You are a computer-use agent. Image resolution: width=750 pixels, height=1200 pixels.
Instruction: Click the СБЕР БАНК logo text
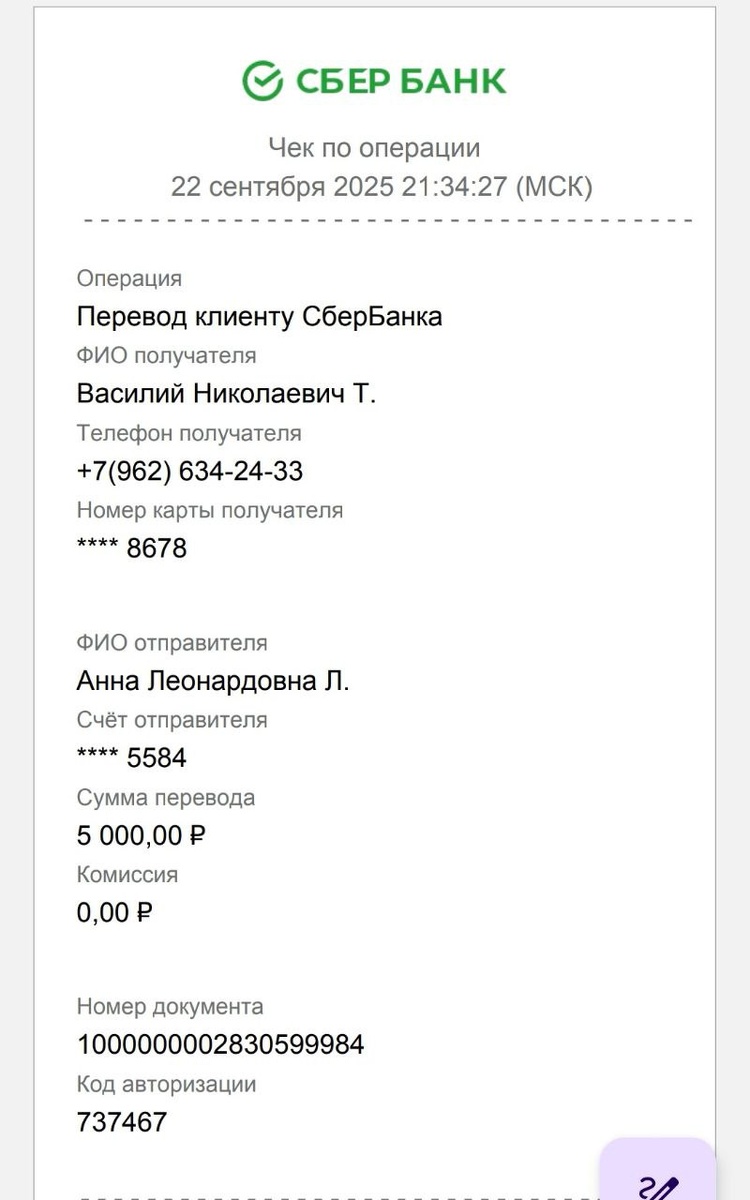(401, 81)
